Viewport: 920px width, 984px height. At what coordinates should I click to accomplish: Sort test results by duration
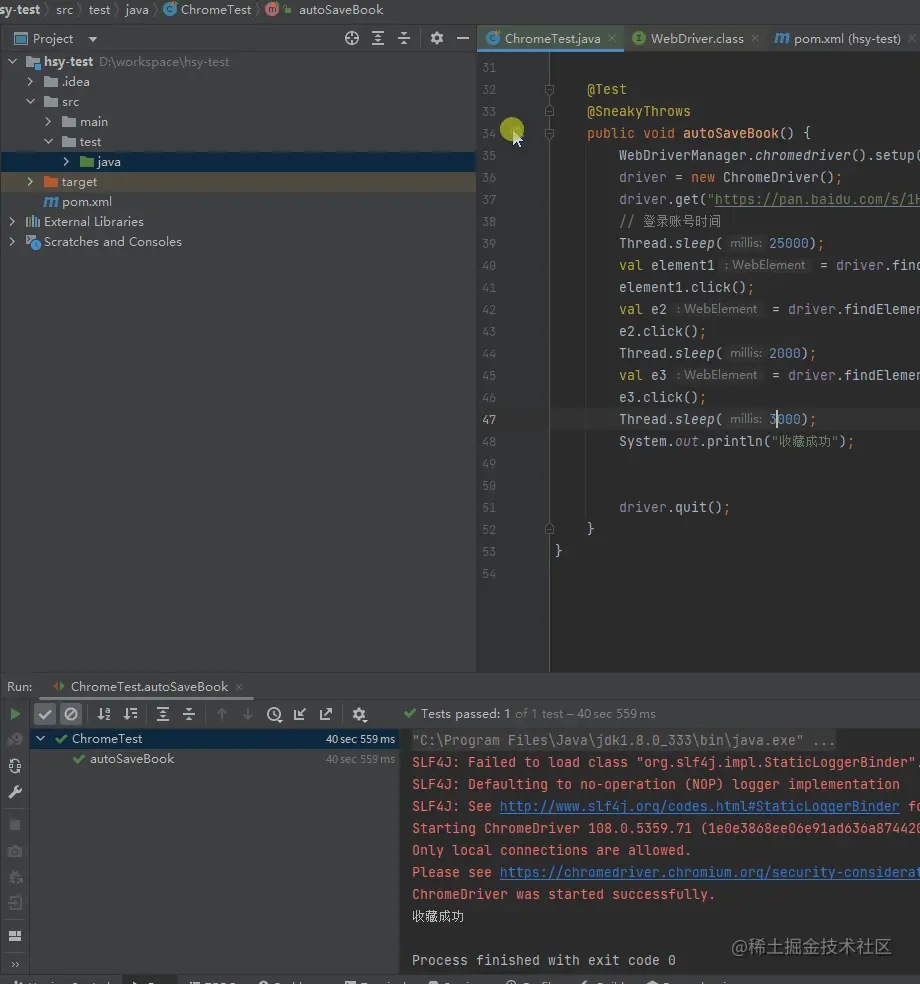[x=130, y=714]
